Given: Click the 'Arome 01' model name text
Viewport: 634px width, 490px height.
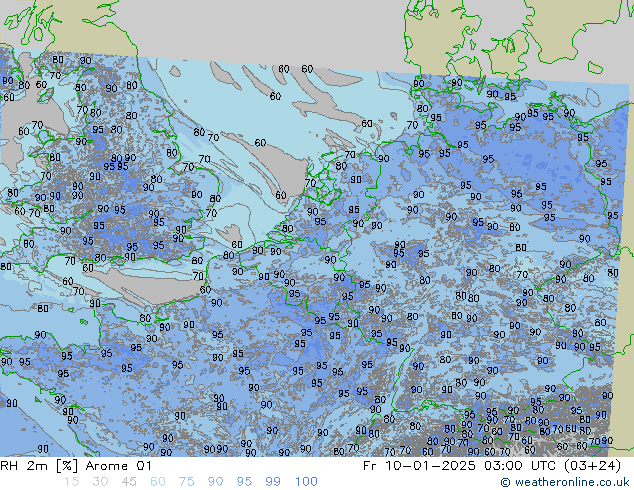Looking at the screenshot, I should [x=118, y=466].
